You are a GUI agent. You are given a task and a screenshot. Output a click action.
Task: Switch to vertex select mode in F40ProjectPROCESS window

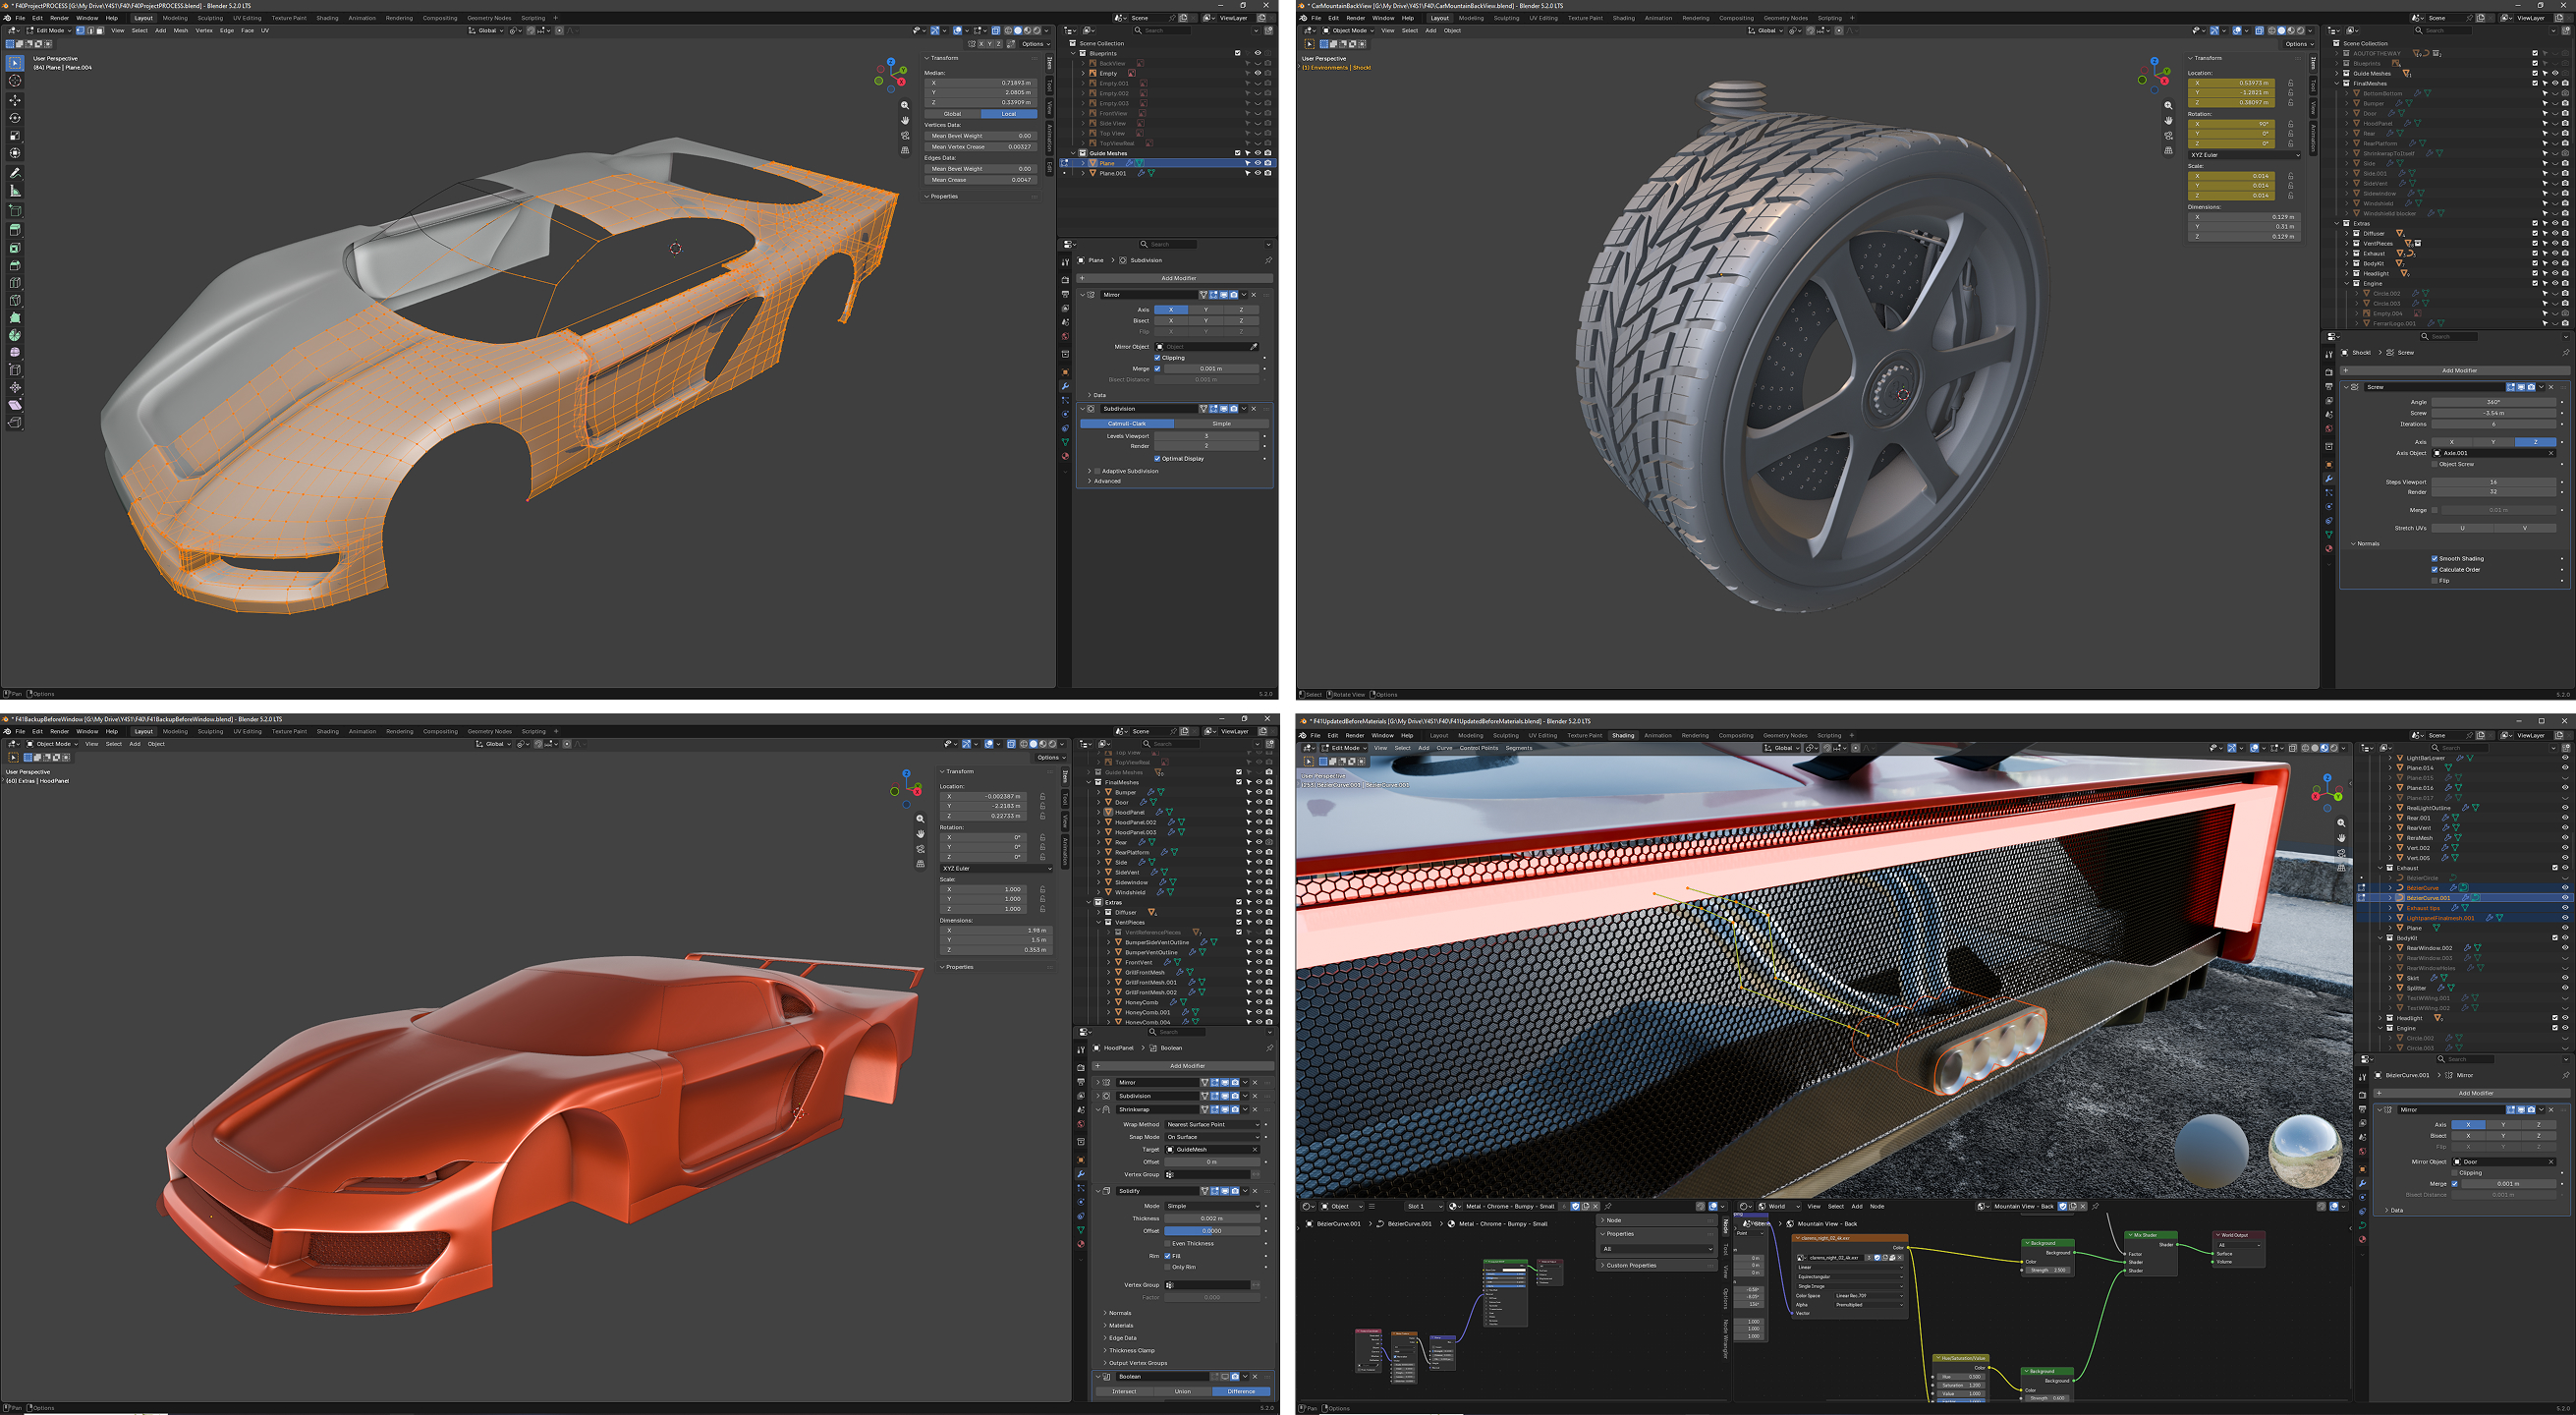point(80,31)
